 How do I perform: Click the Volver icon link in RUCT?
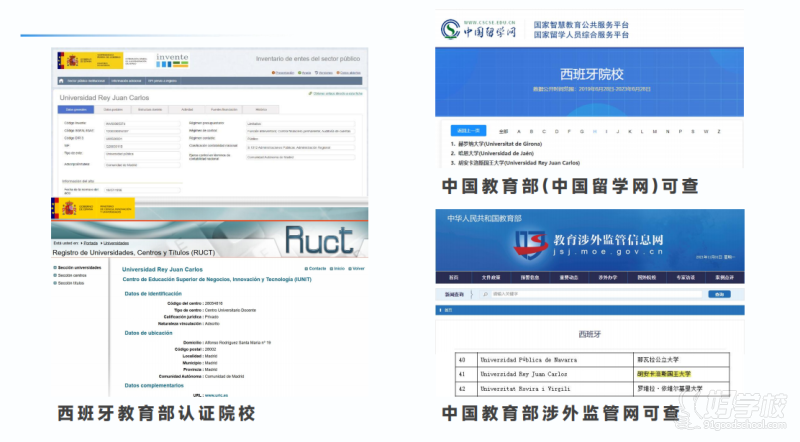pos(356,269)
